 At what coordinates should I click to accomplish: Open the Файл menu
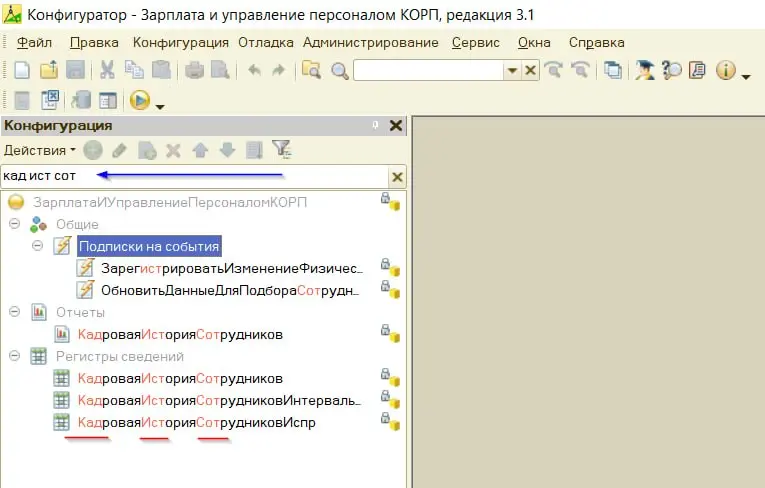click(34, 43)
